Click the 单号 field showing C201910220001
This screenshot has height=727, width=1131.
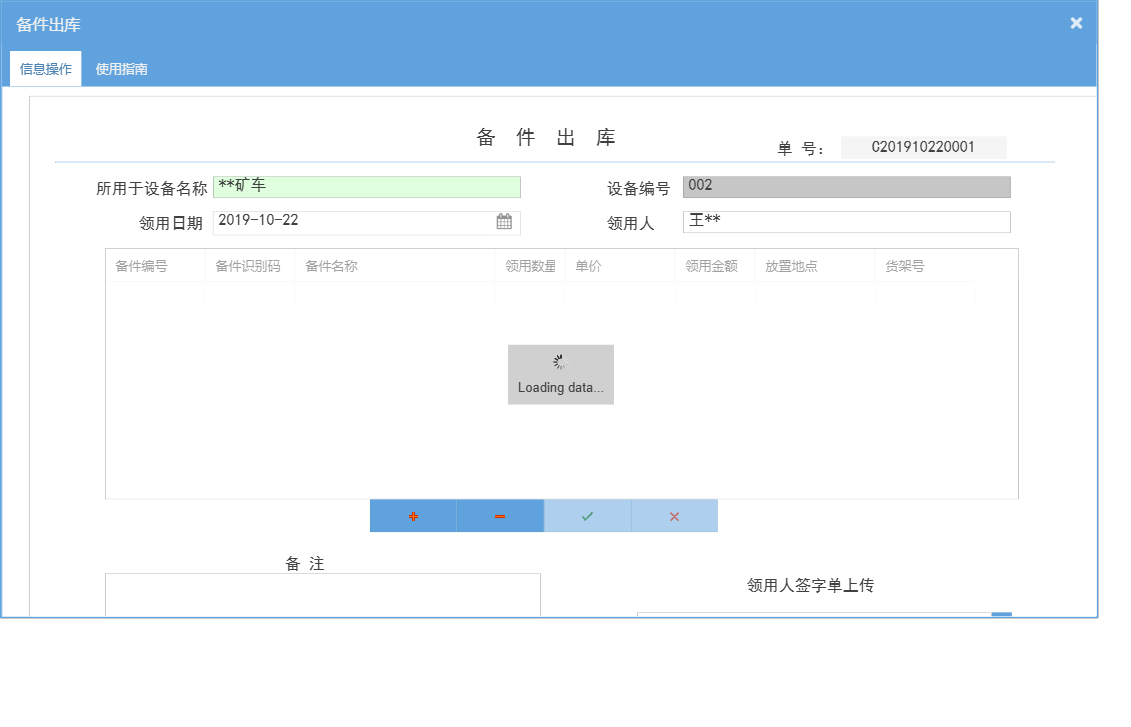[x=922, y=147]
